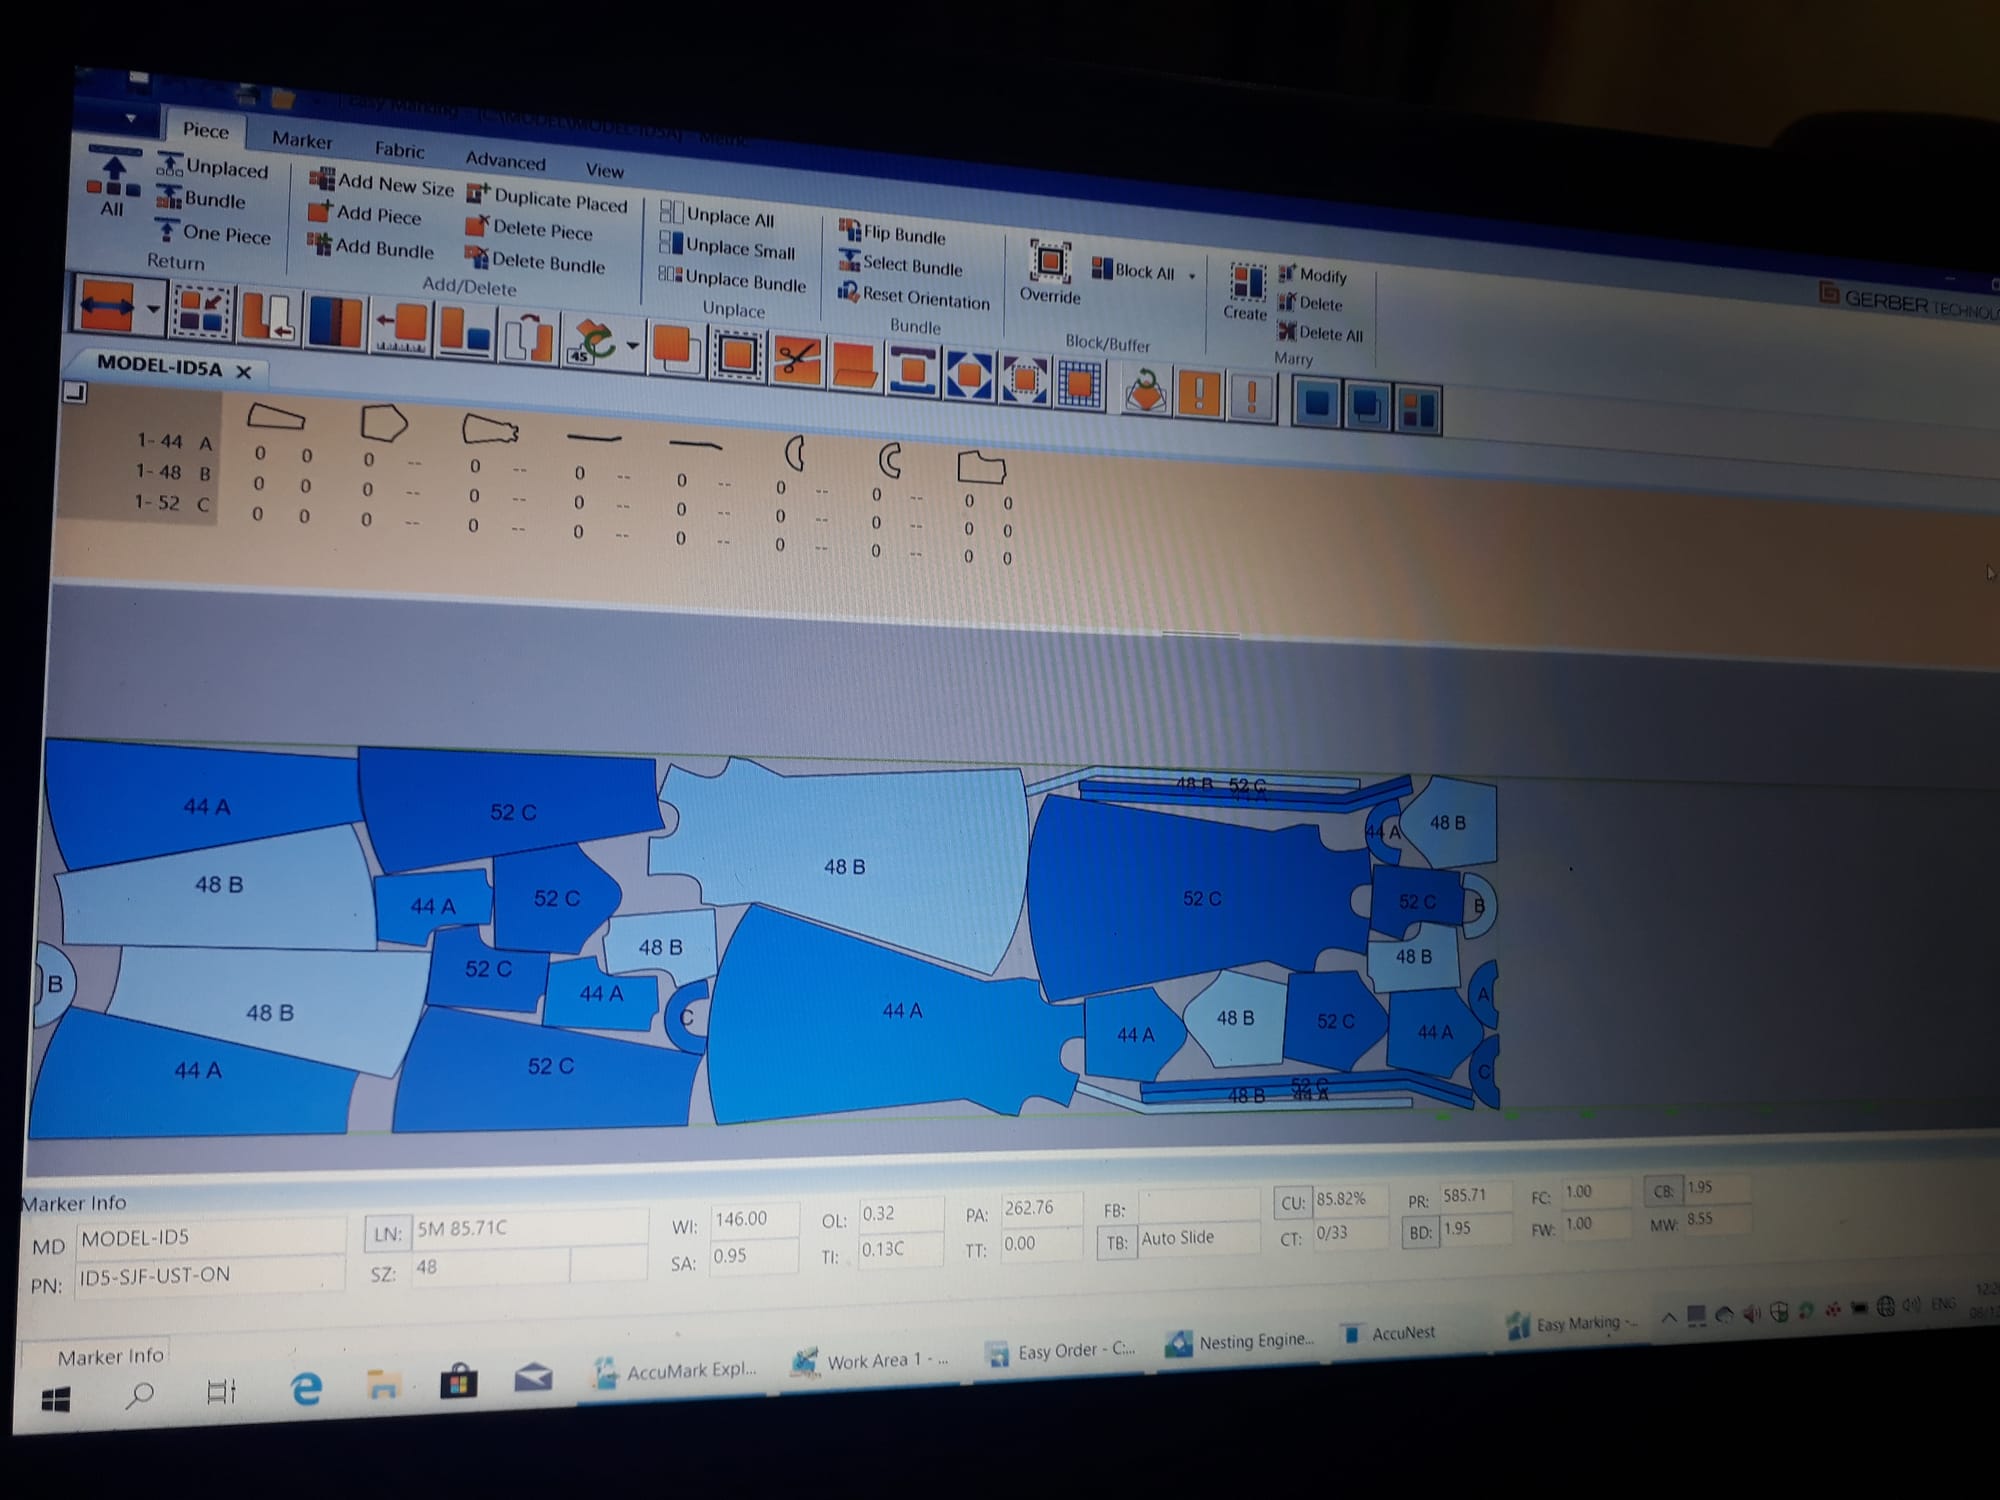Open the Advanced ribbon tab

tap(505, 161)
